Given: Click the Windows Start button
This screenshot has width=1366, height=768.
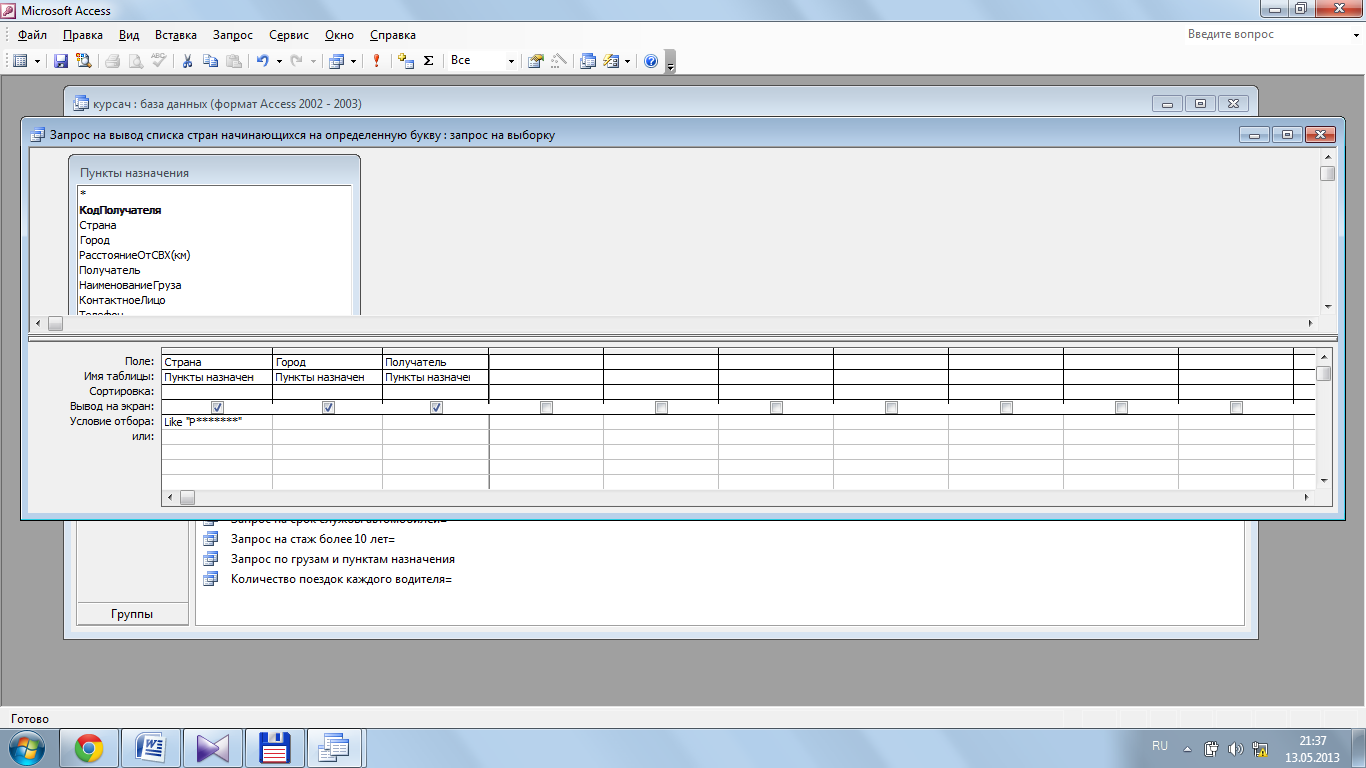Looking at the screenshot, I should coord(27,747).
